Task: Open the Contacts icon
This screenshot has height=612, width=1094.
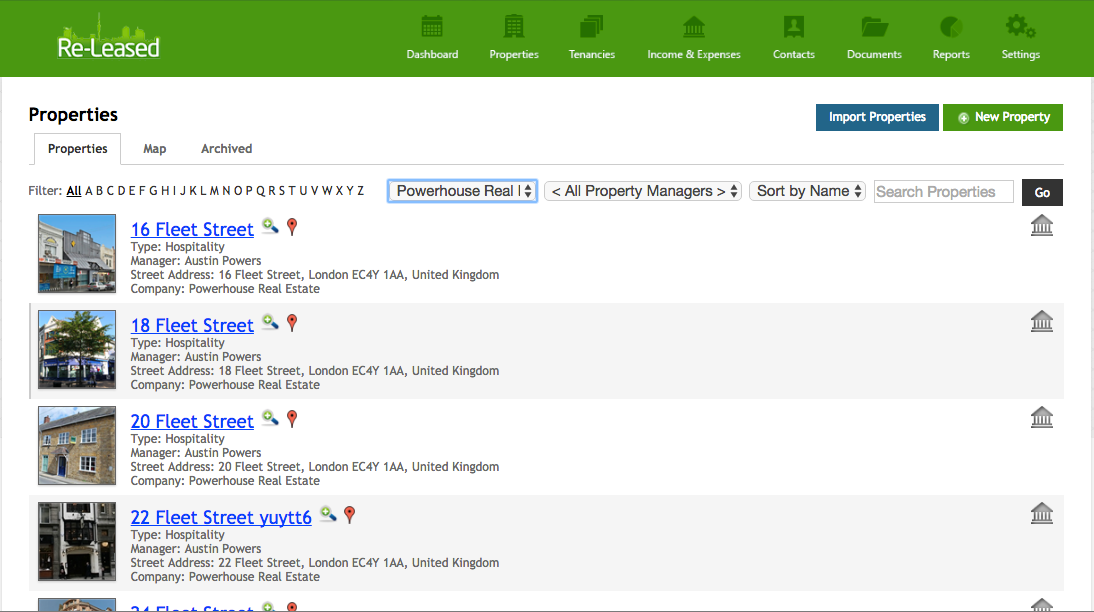Action: [793, 27]
